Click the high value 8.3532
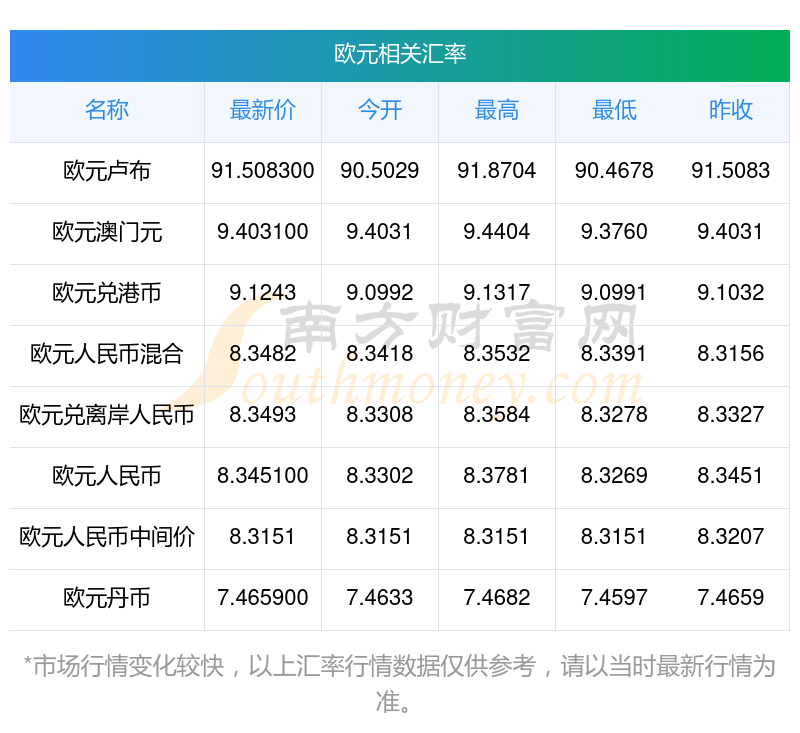This screenshot has height=733, width=800. pos(497,353)
